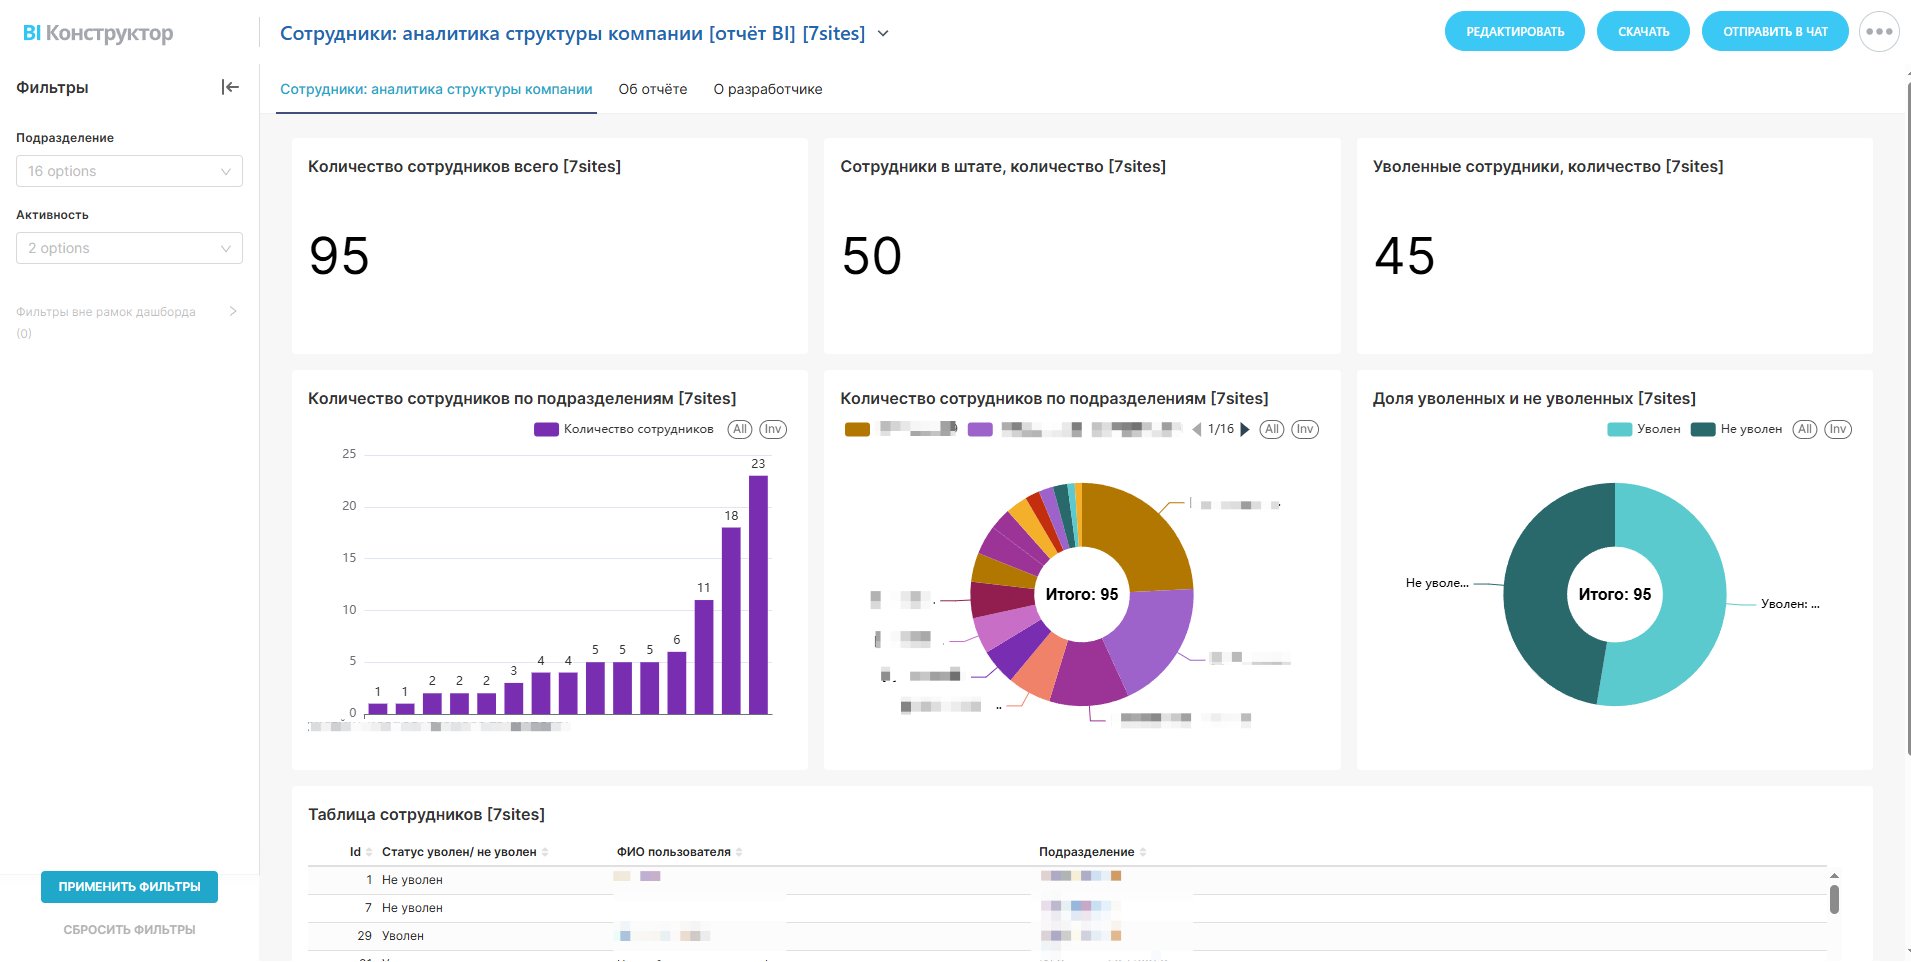Toggle All legend in bar chart

[739, 430]
